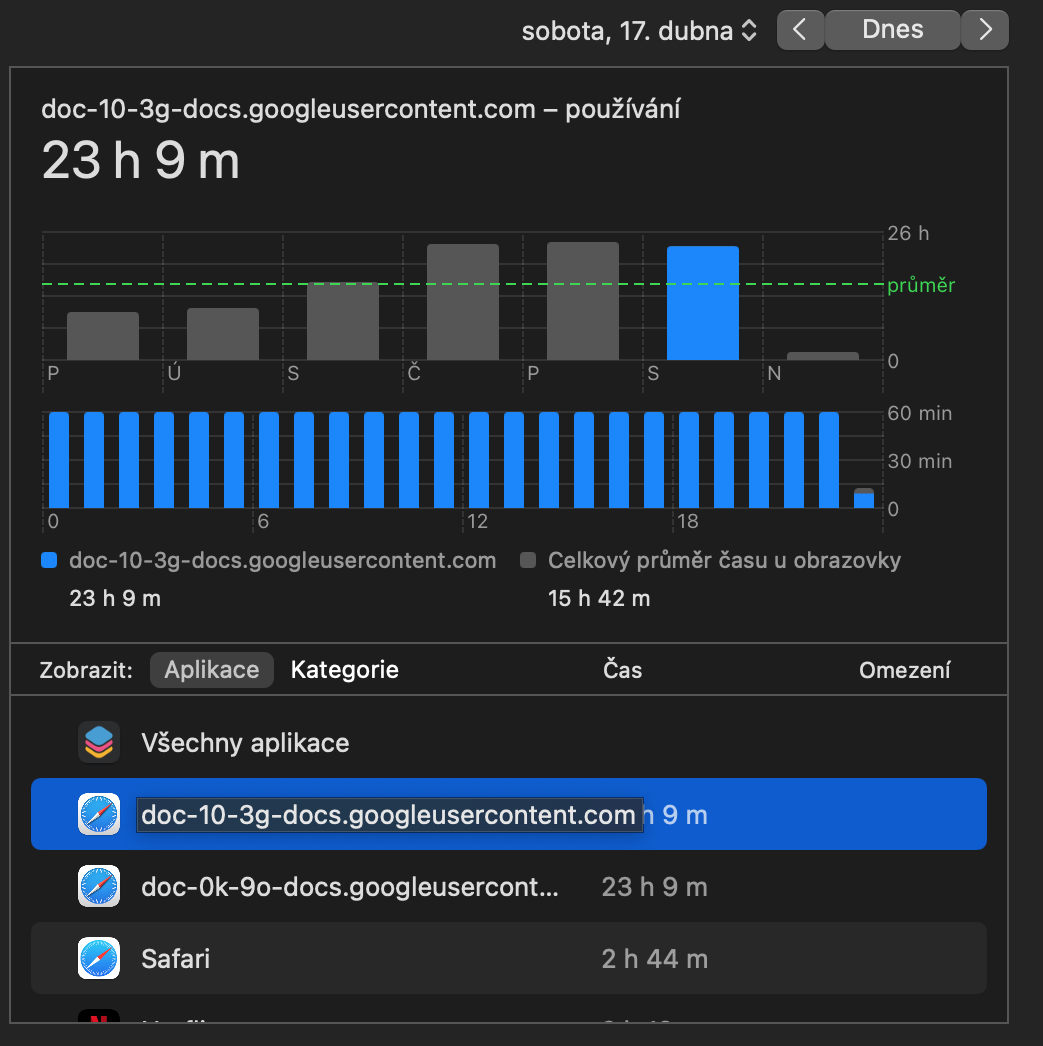Click the Sunday (N) bar in weekly chart

823,356
